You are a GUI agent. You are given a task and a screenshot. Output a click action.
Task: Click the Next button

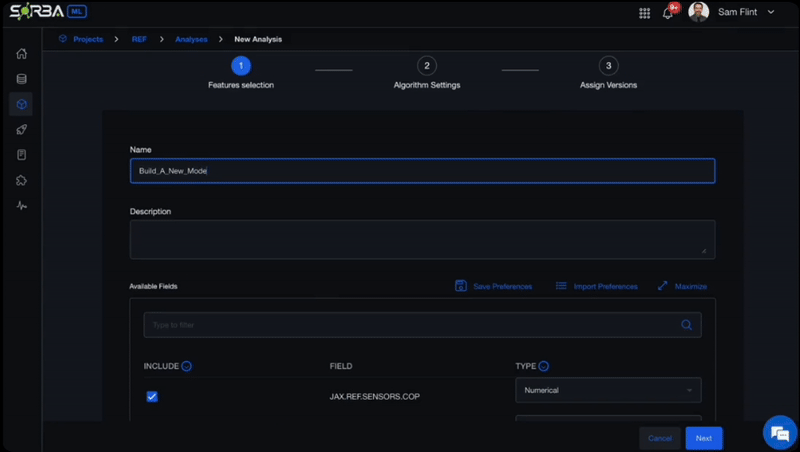(x=704, y=438)
